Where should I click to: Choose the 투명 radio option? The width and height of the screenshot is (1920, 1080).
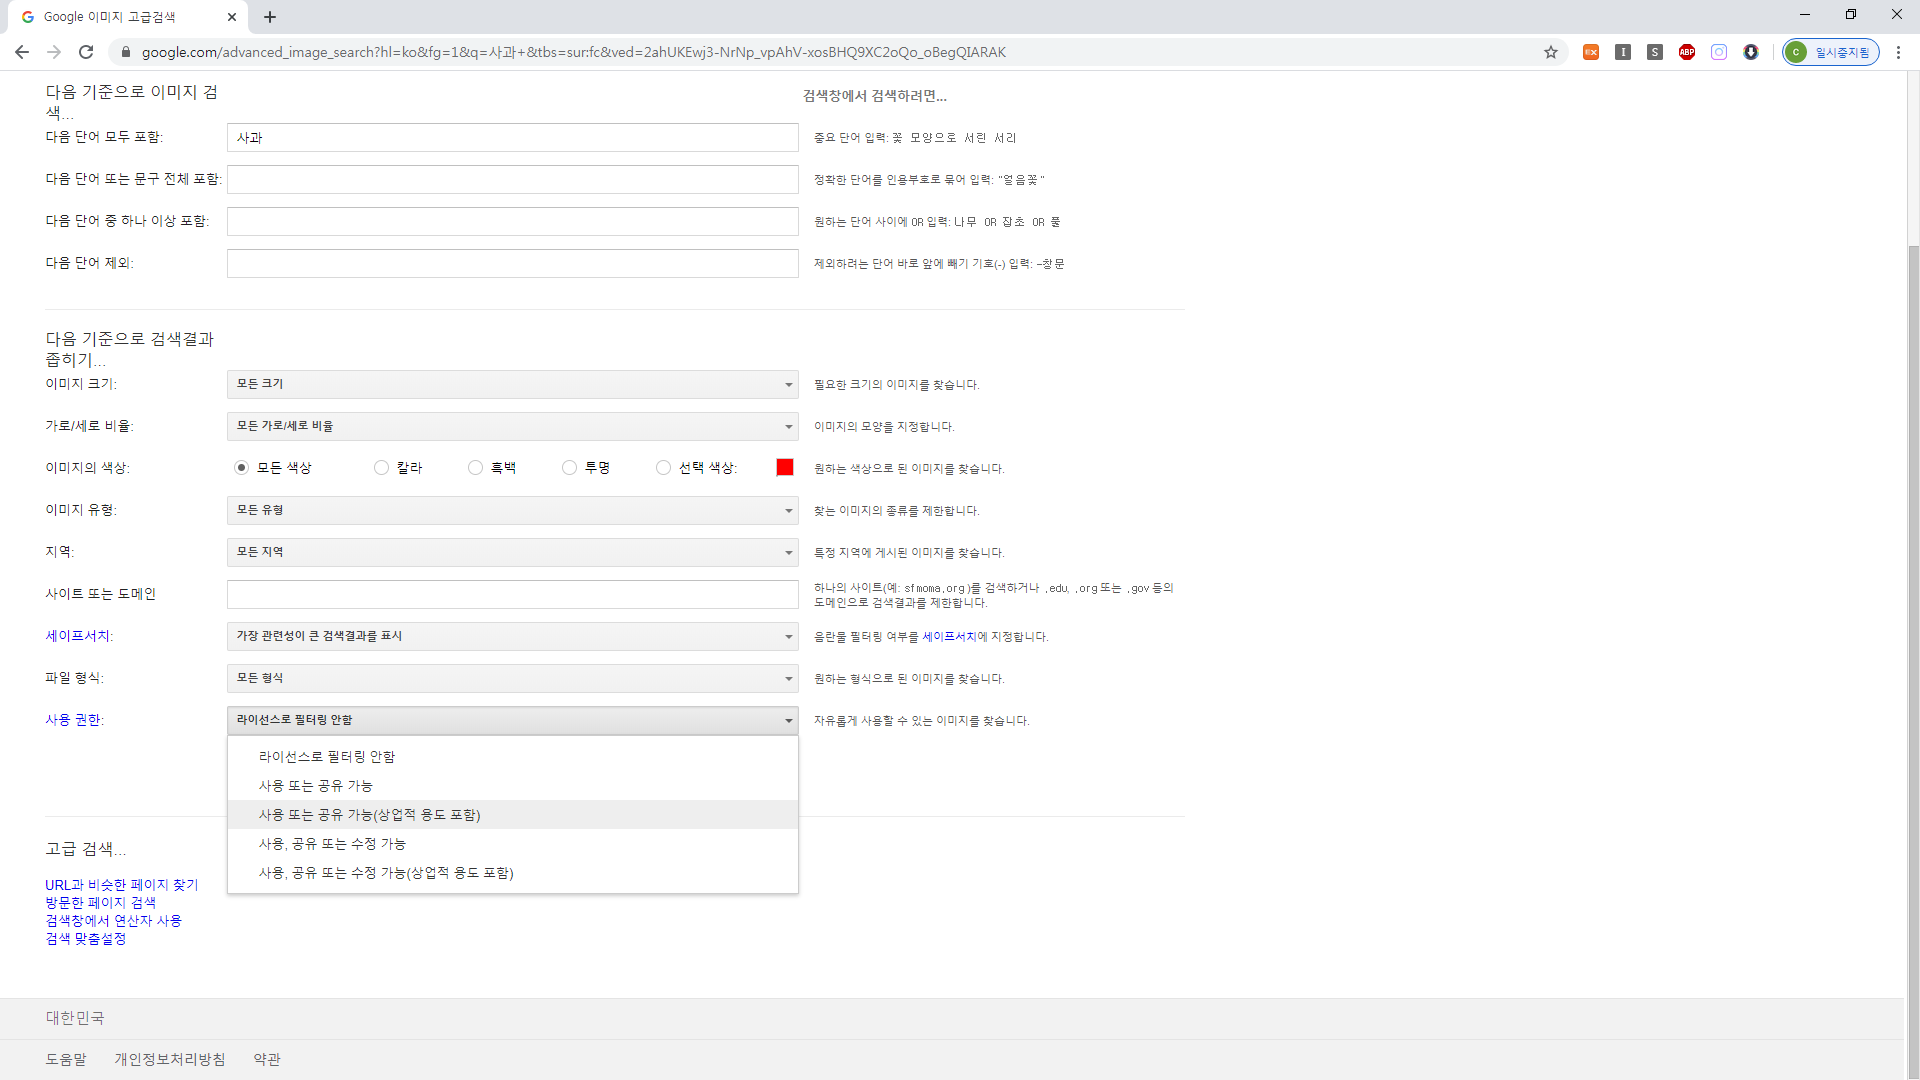click(569, 468)
